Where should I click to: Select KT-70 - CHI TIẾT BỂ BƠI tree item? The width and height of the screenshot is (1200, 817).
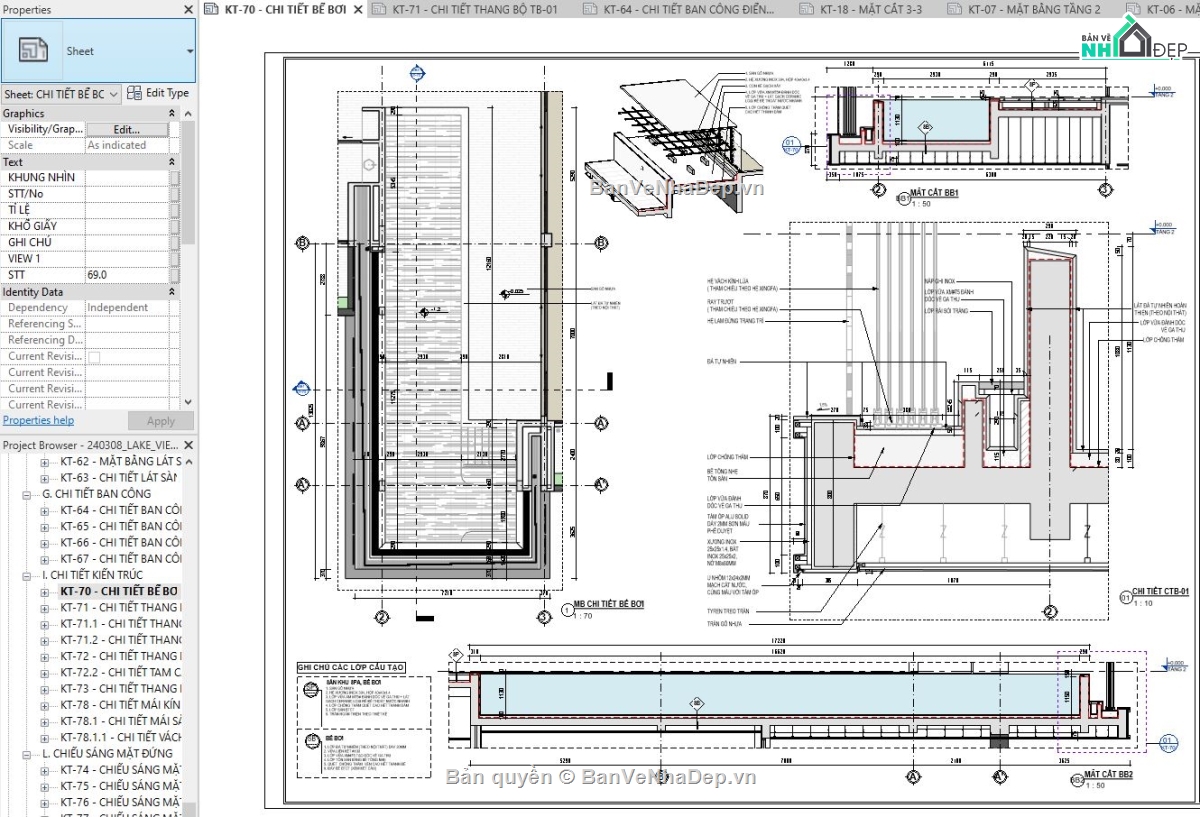click(119, 591)
